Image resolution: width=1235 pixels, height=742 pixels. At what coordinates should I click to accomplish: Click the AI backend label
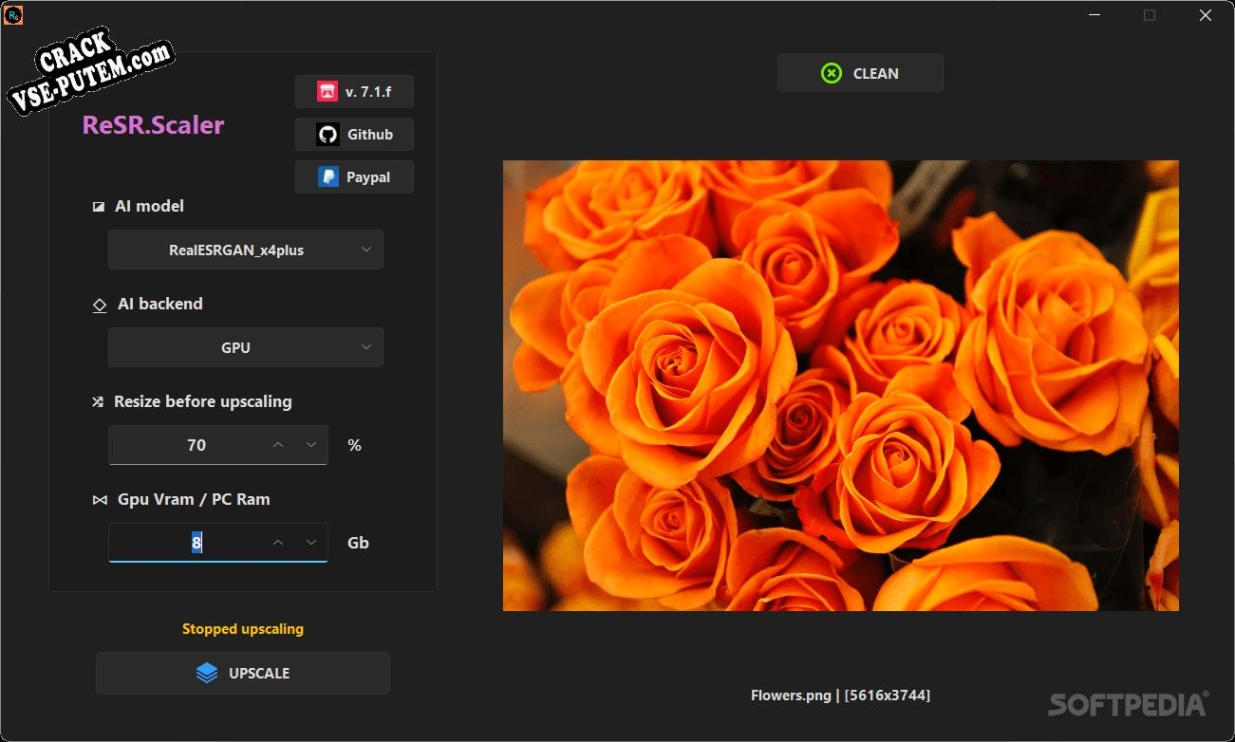(x=160, y=304)
